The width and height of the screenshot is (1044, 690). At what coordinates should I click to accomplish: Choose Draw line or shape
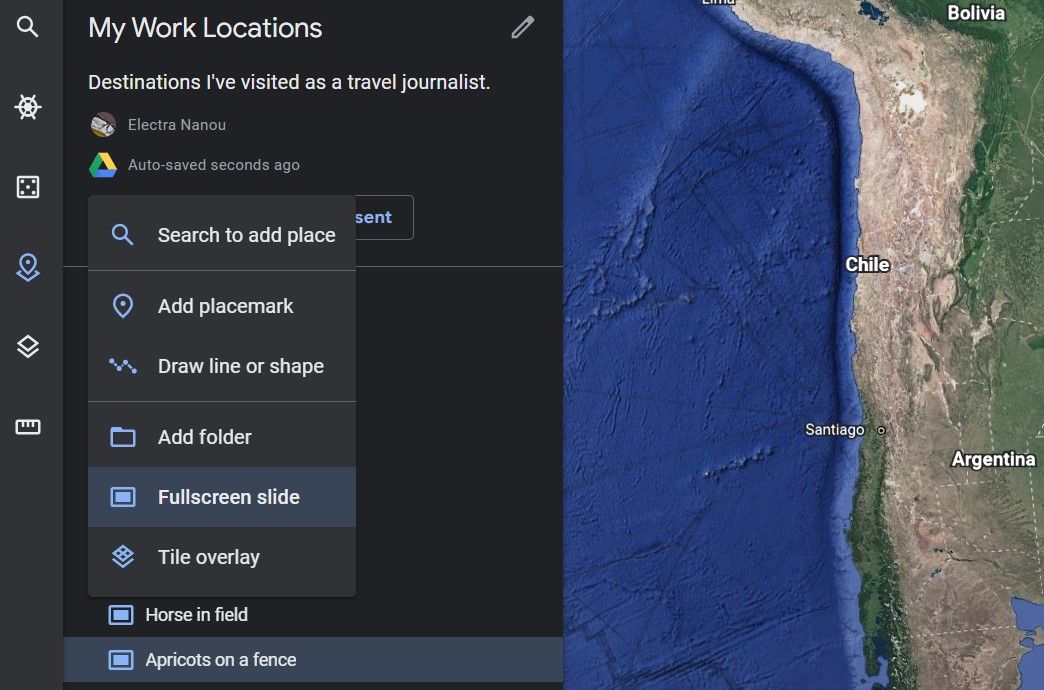222,366
